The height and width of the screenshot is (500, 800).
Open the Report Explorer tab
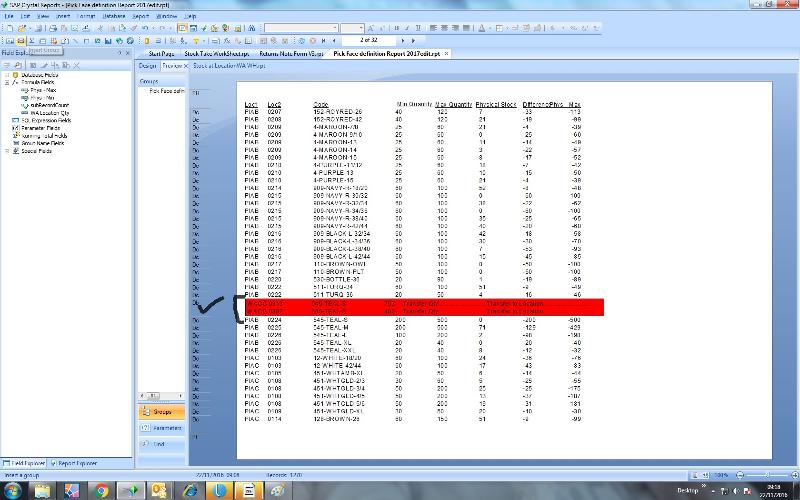click(x=73, y=463)
